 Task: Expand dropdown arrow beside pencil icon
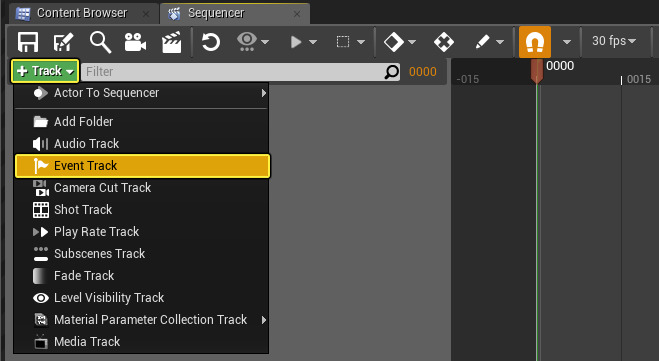pyautogui.click(x=500, y=42)
